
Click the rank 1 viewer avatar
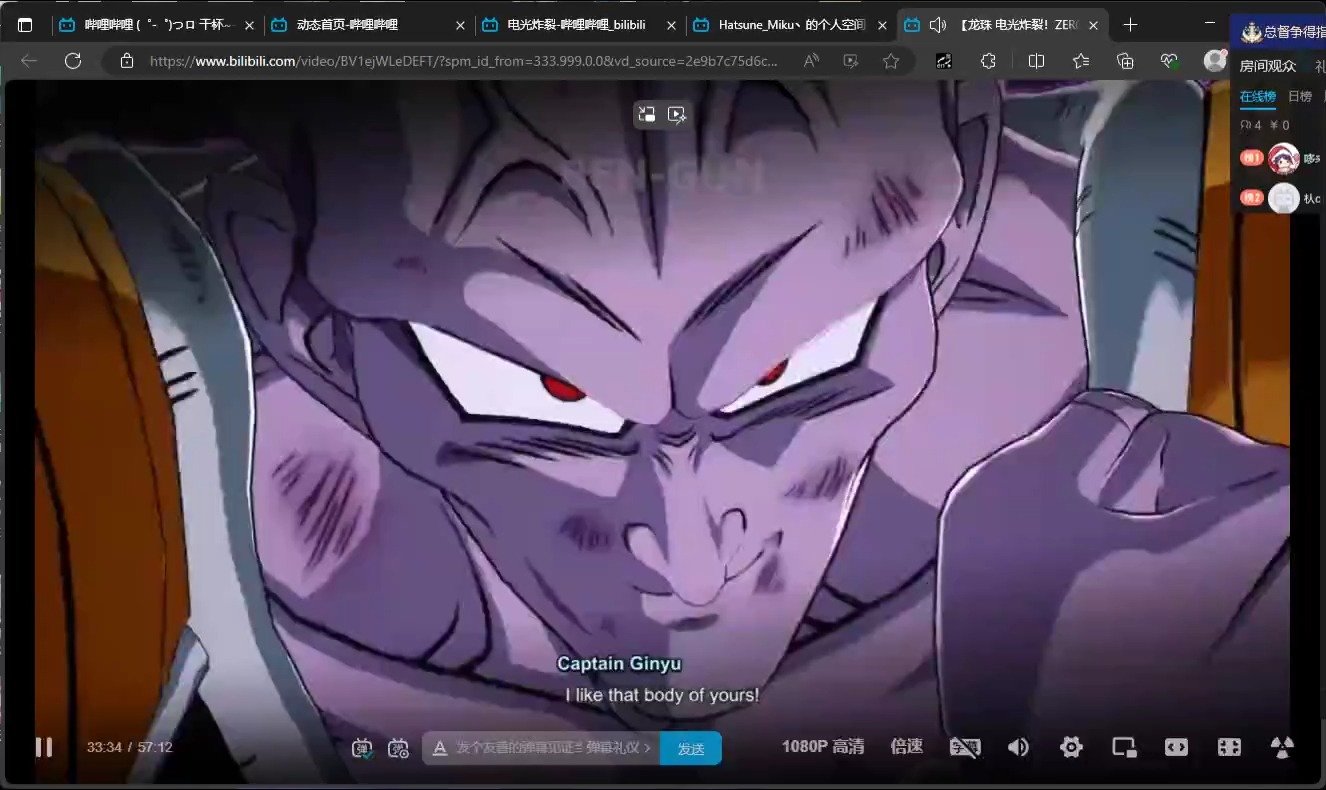click(1284, 158)
